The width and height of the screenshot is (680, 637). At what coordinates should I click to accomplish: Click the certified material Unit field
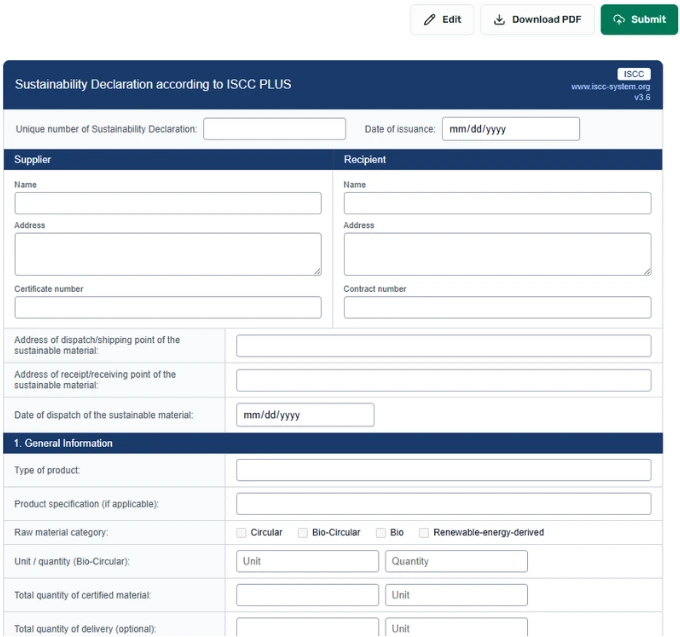tap(456, 595)
